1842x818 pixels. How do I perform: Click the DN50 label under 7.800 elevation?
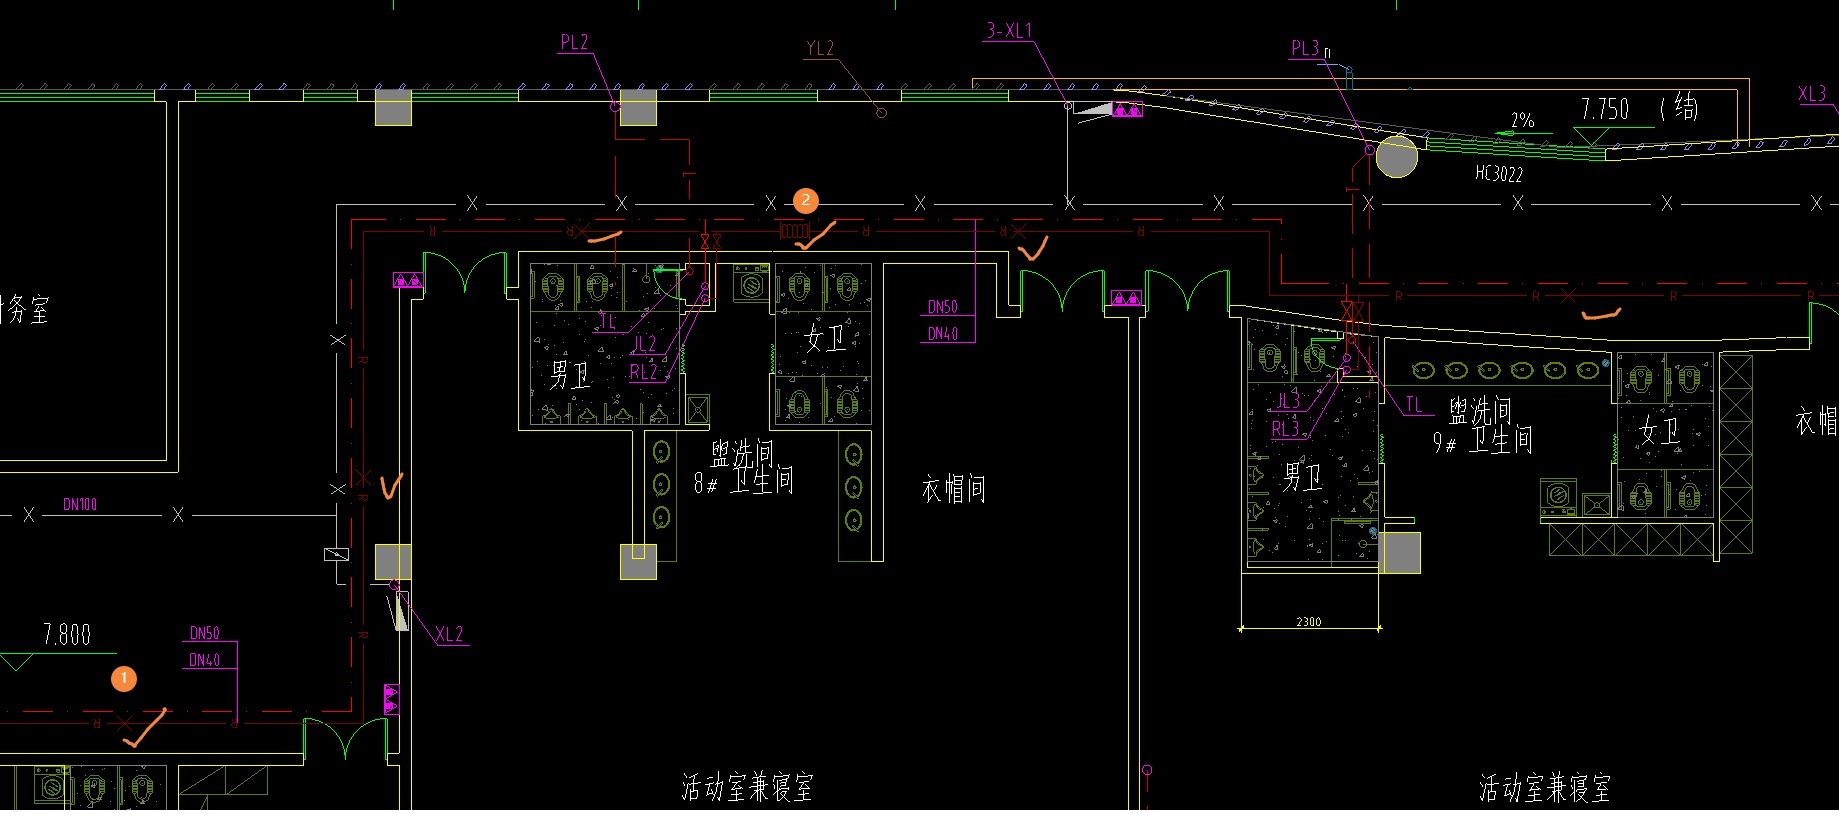(204, 634)
